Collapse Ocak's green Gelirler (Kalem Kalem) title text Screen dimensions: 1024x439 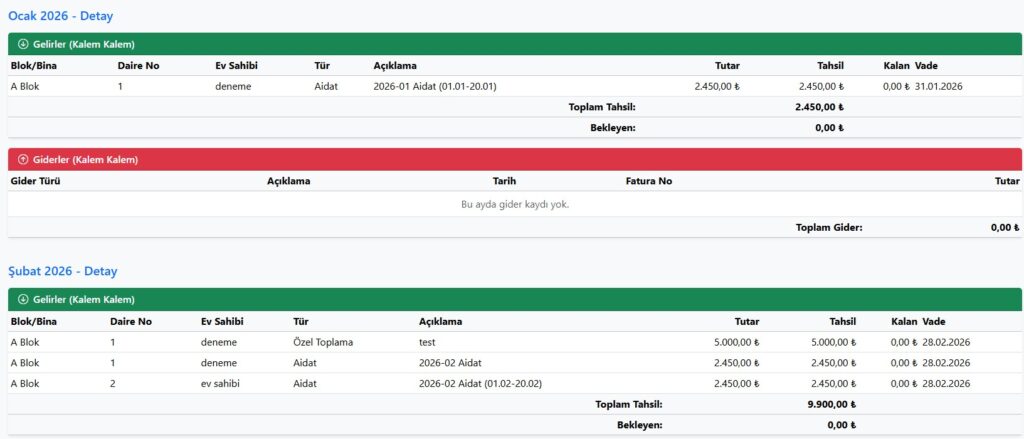pyautogui.click(x=84, y=44)
